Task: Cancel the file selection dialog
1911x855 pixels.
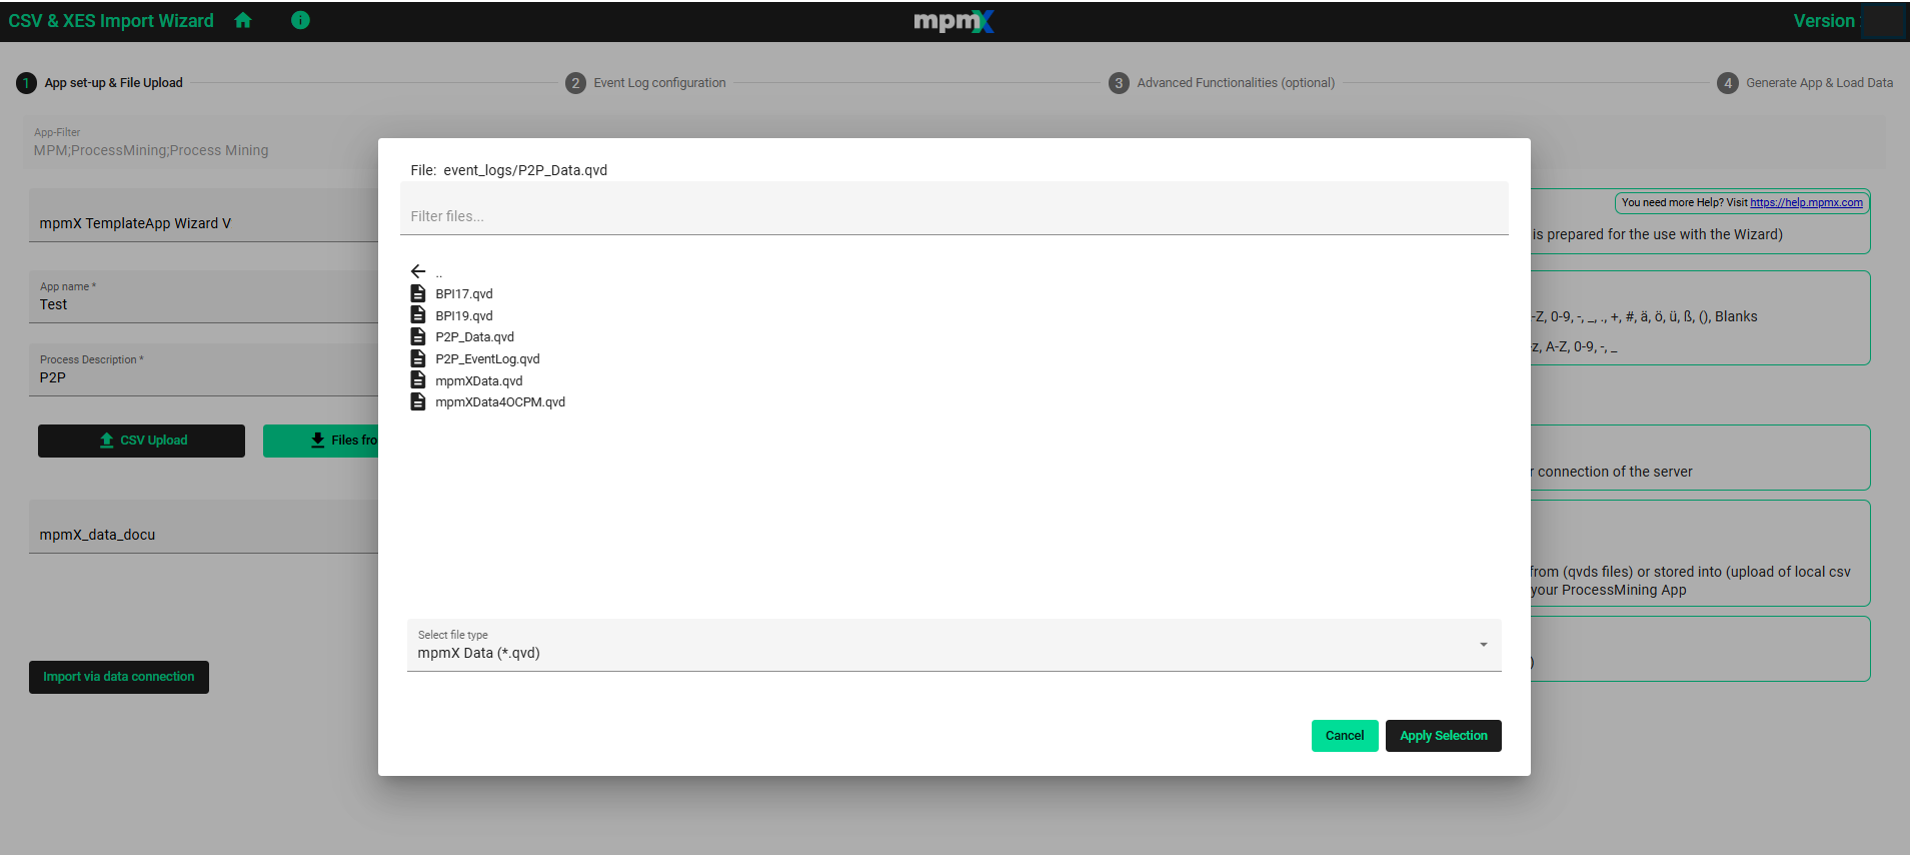Action: (x=1345, y=736)
